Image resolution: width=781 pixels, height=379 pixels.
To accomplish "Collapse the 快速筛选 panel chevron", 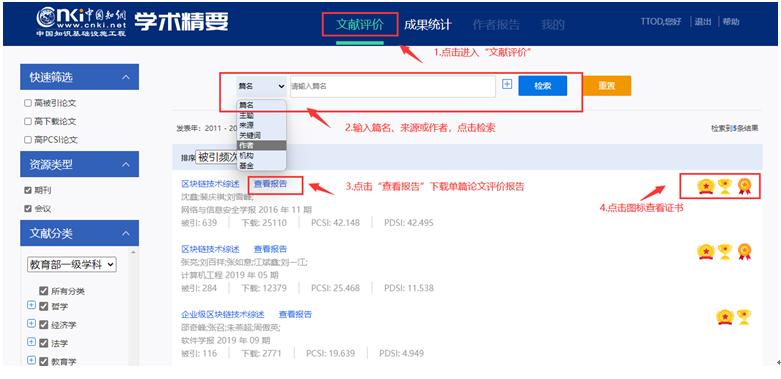I will point(126,77).
